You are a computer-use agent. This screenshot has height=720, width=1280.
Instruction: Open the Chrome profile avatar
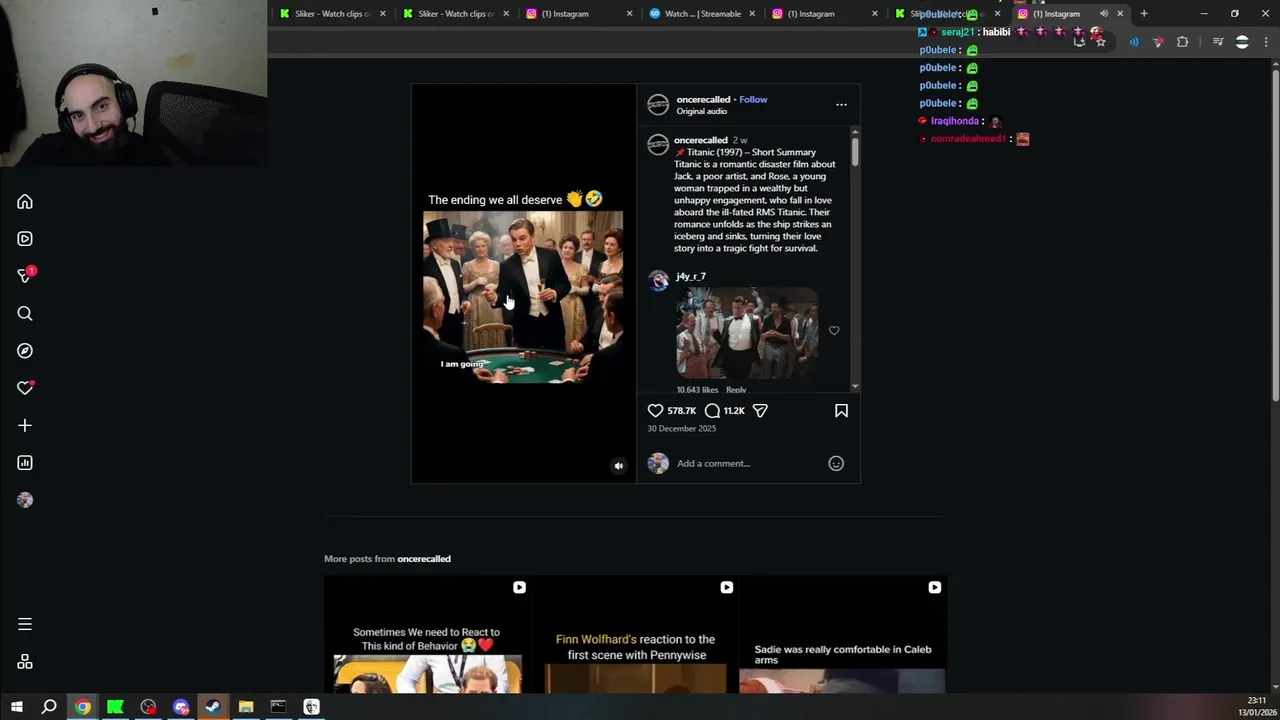(1242, 42)
